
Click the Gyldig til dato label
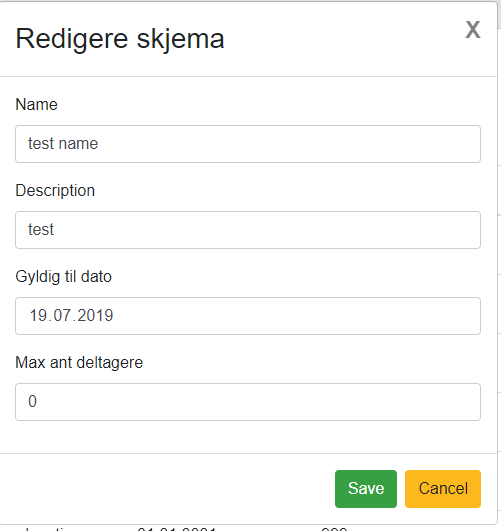pos(64,277)
